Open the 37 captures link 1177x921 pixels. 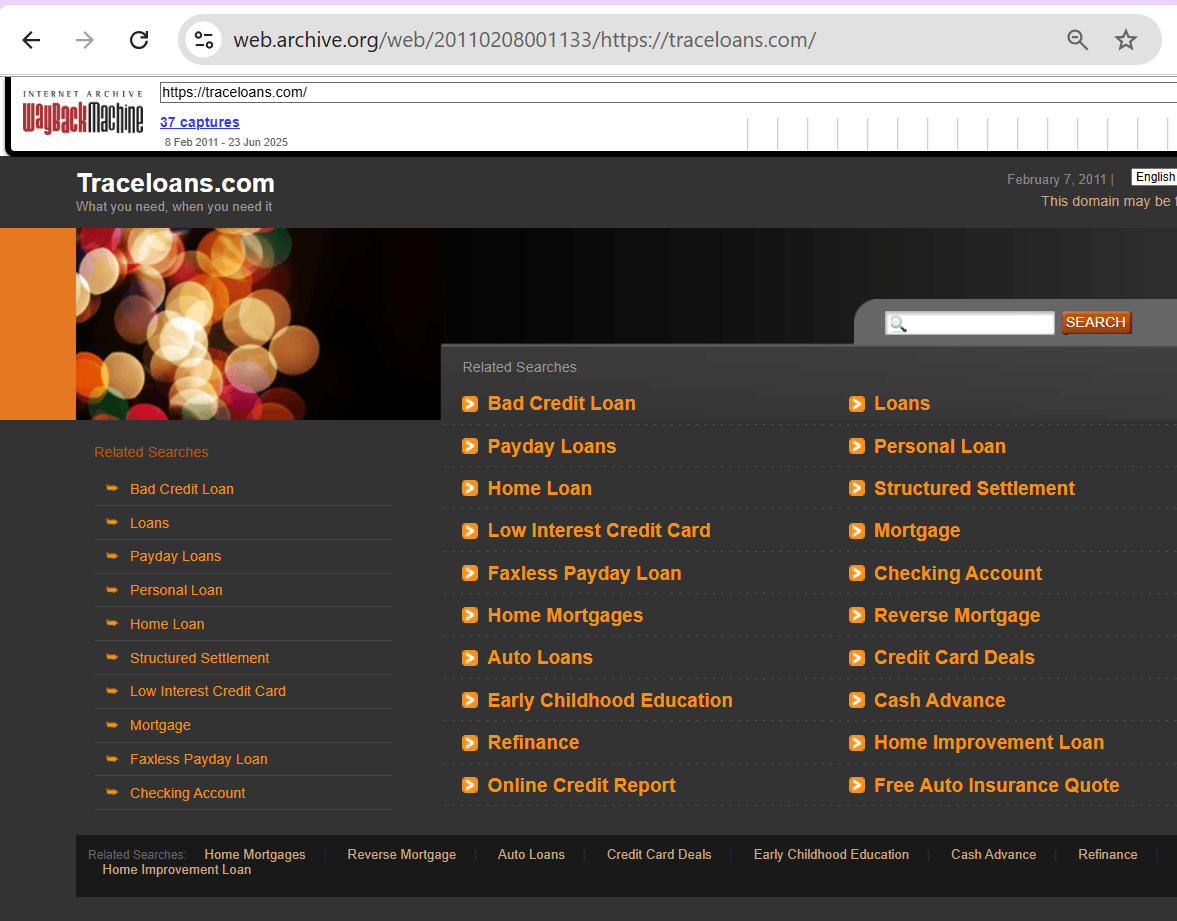(200, 122)
